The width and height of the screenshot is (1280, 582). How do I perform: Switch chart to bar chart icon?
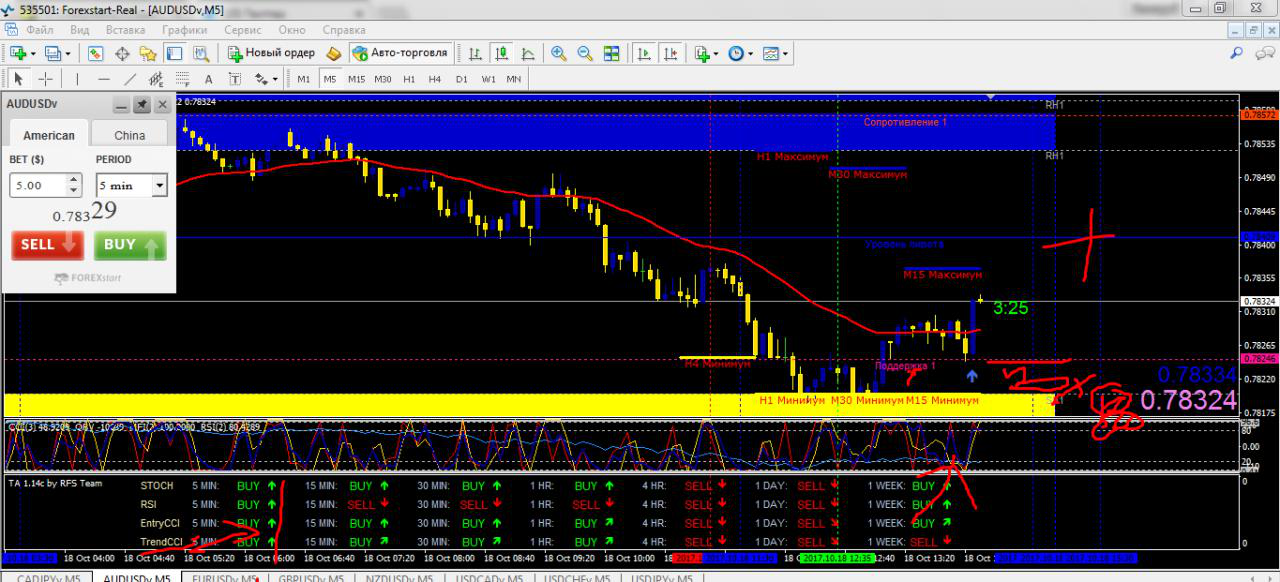(x=476, y=53)
